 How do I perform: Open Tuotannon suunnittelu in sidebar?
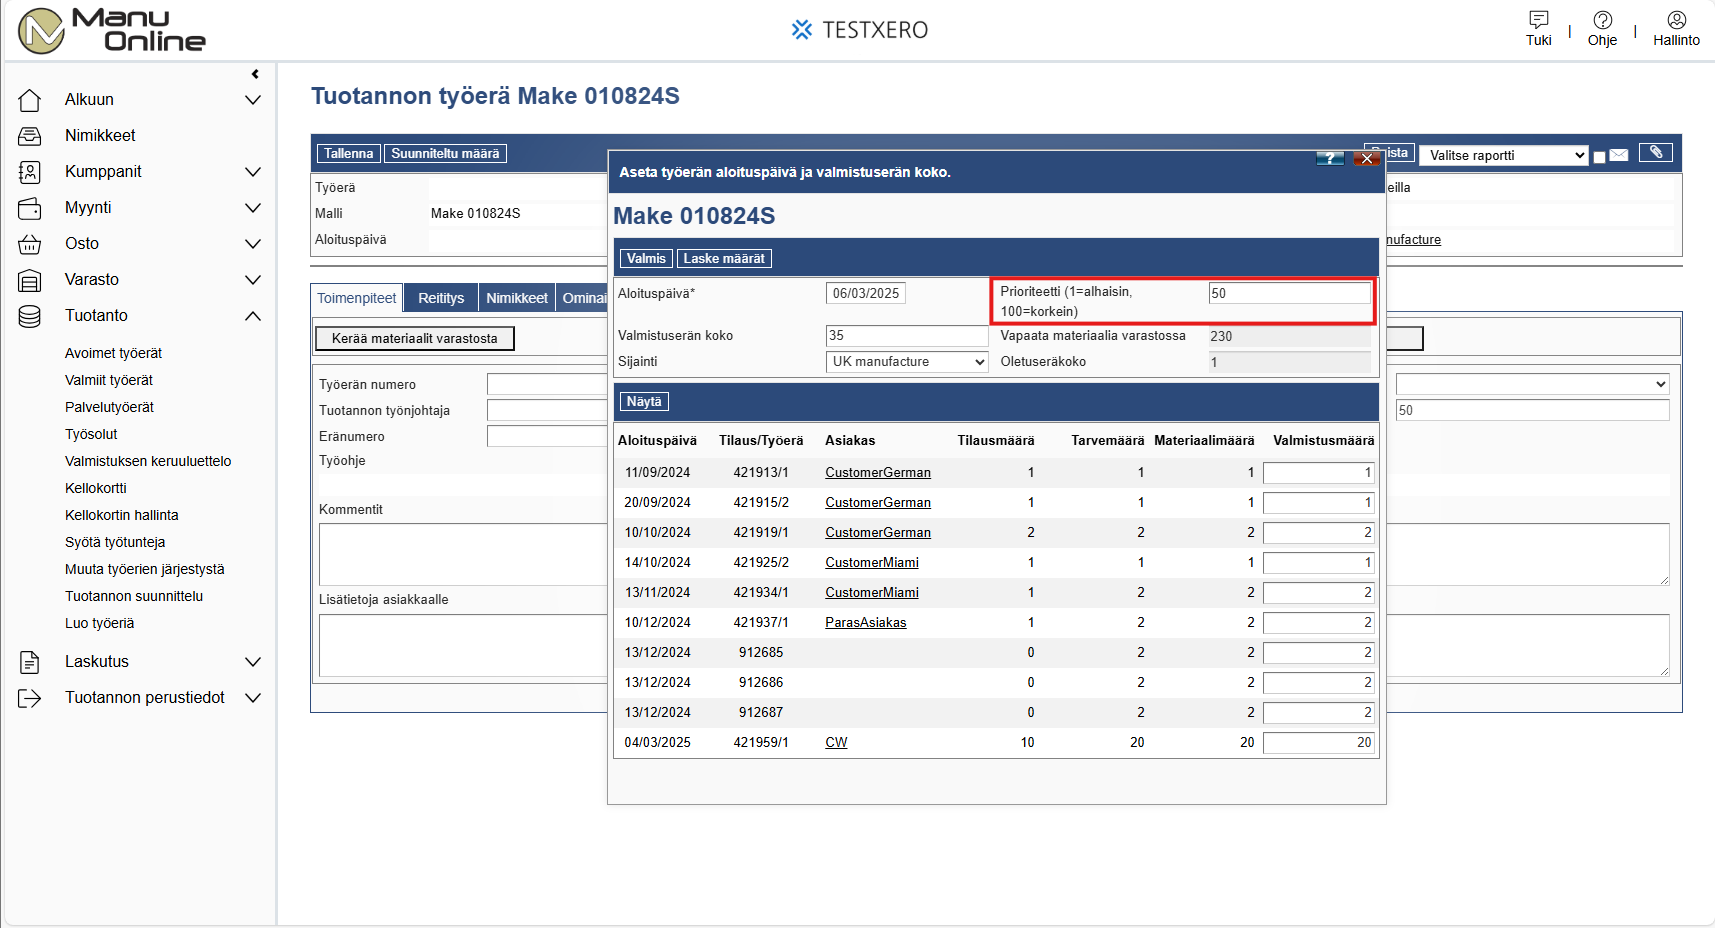(x=134, y=596)
